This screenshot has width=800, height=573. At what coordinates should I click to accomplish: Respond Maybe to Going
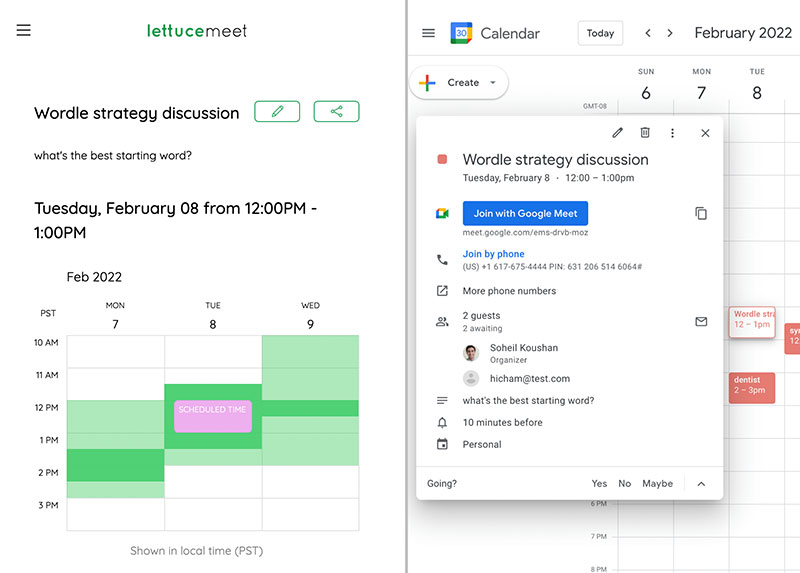click(x=657, y=483)
